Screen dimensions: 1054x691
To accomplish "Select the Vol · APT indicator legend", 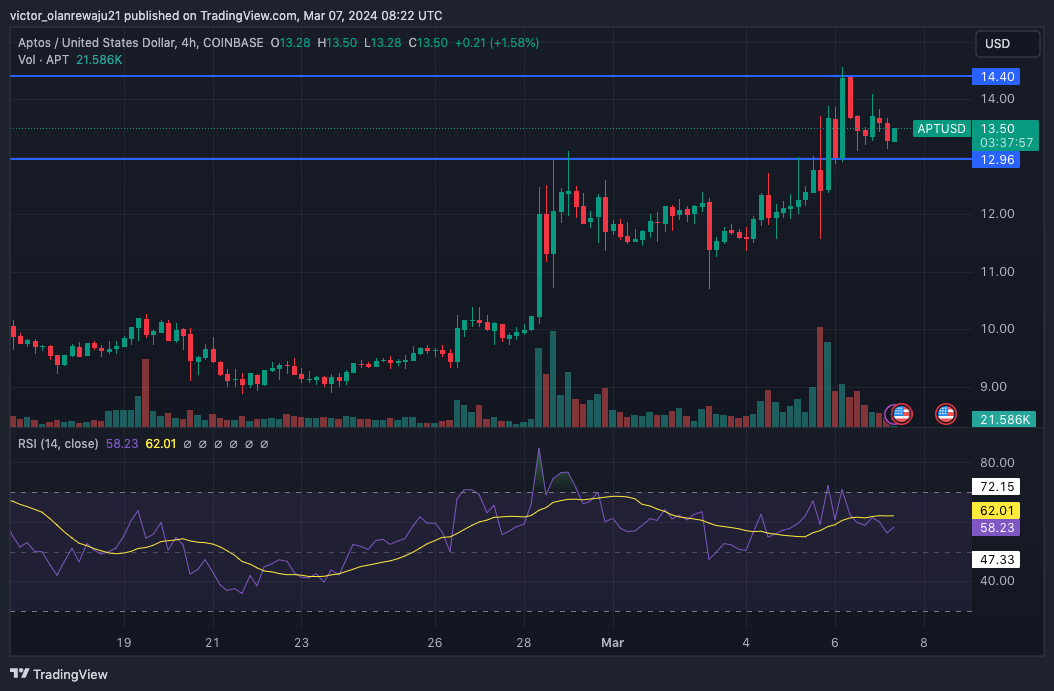I will tap(43, 60).
